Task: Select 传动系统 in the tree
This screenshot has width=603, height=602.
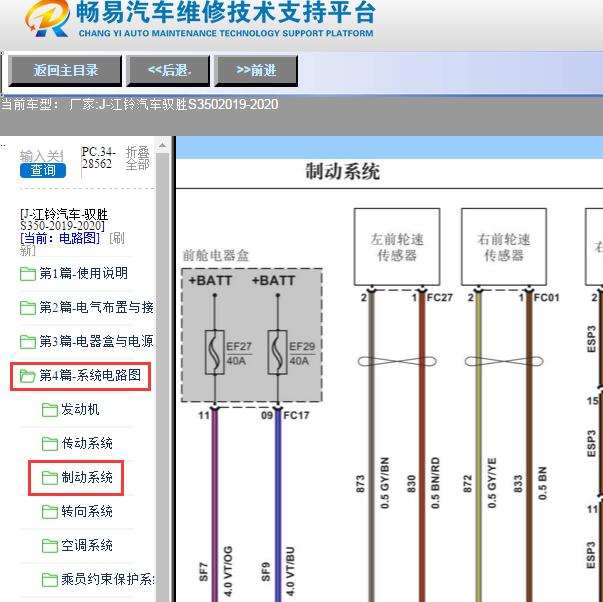Action: [87, 443]
